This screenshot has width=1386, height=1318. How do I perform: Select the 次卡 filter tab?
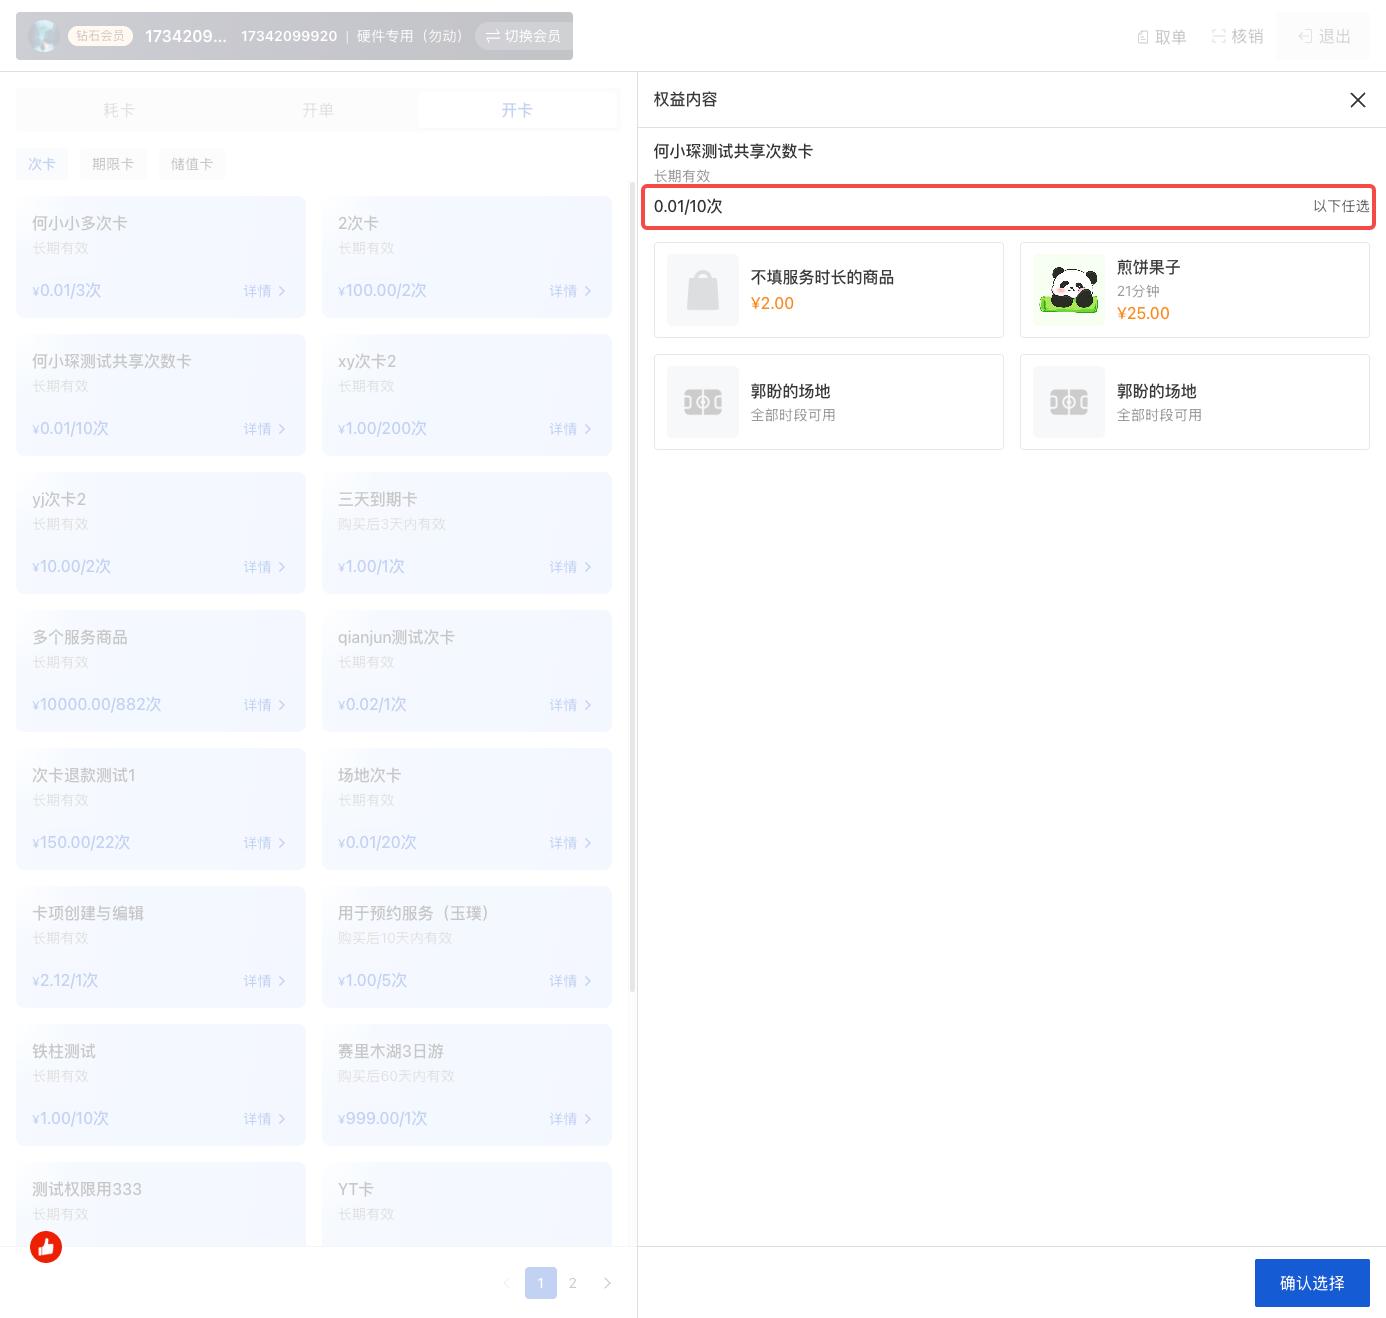coord(42,164)
